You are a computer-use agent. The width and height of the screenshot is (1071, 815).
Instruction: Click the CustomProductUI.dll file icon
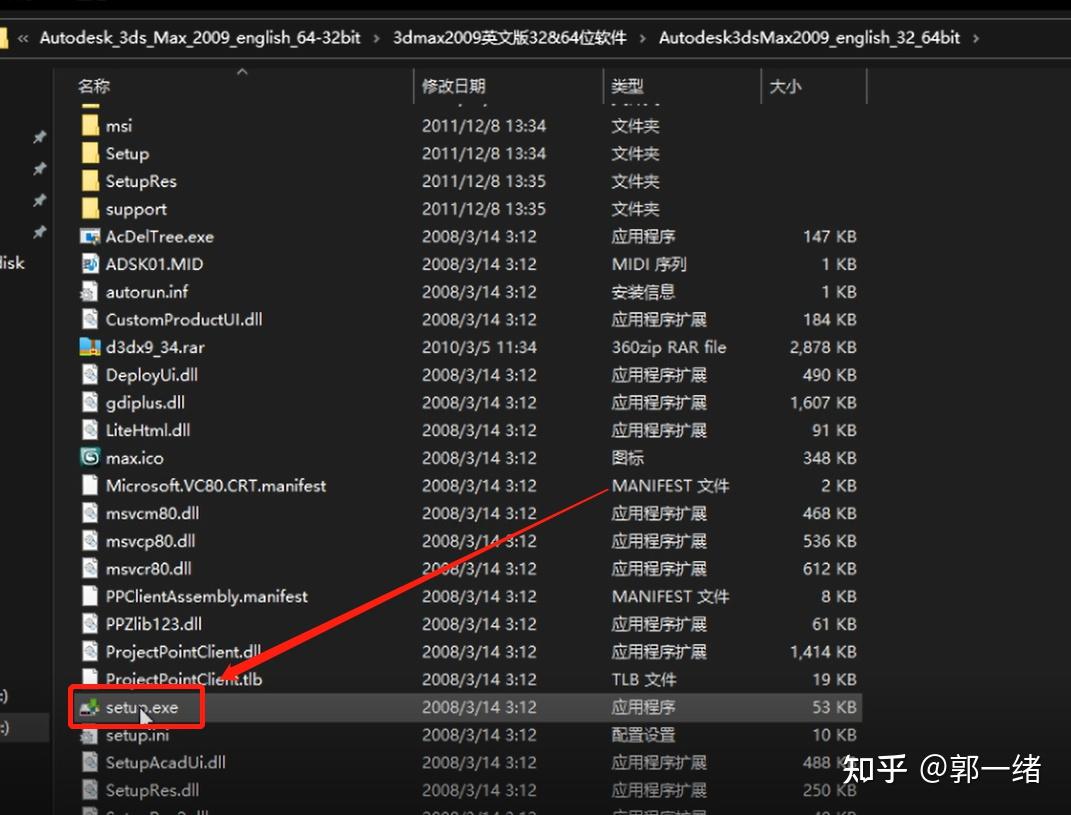coord(89,319)
